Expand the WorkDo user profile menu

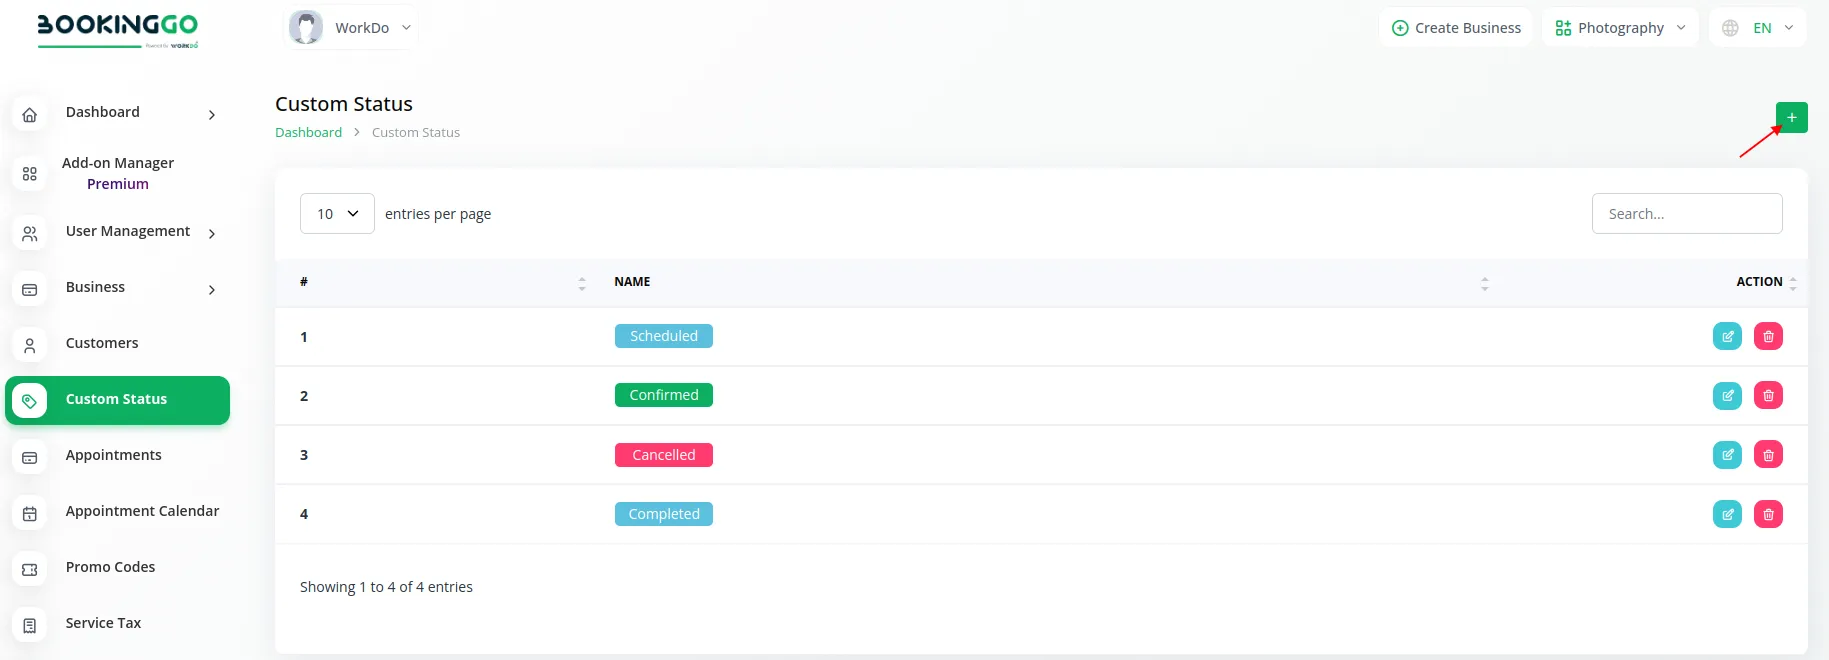tap(351, 28)
